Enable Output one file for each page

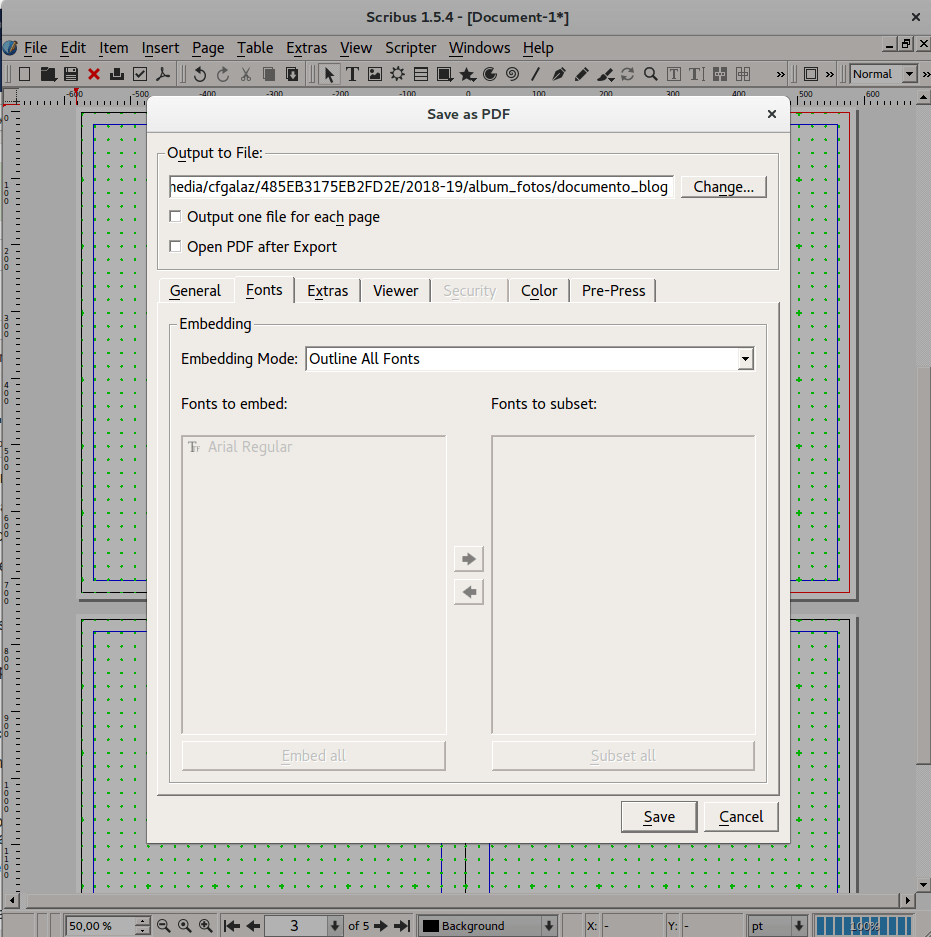(175, 216)
